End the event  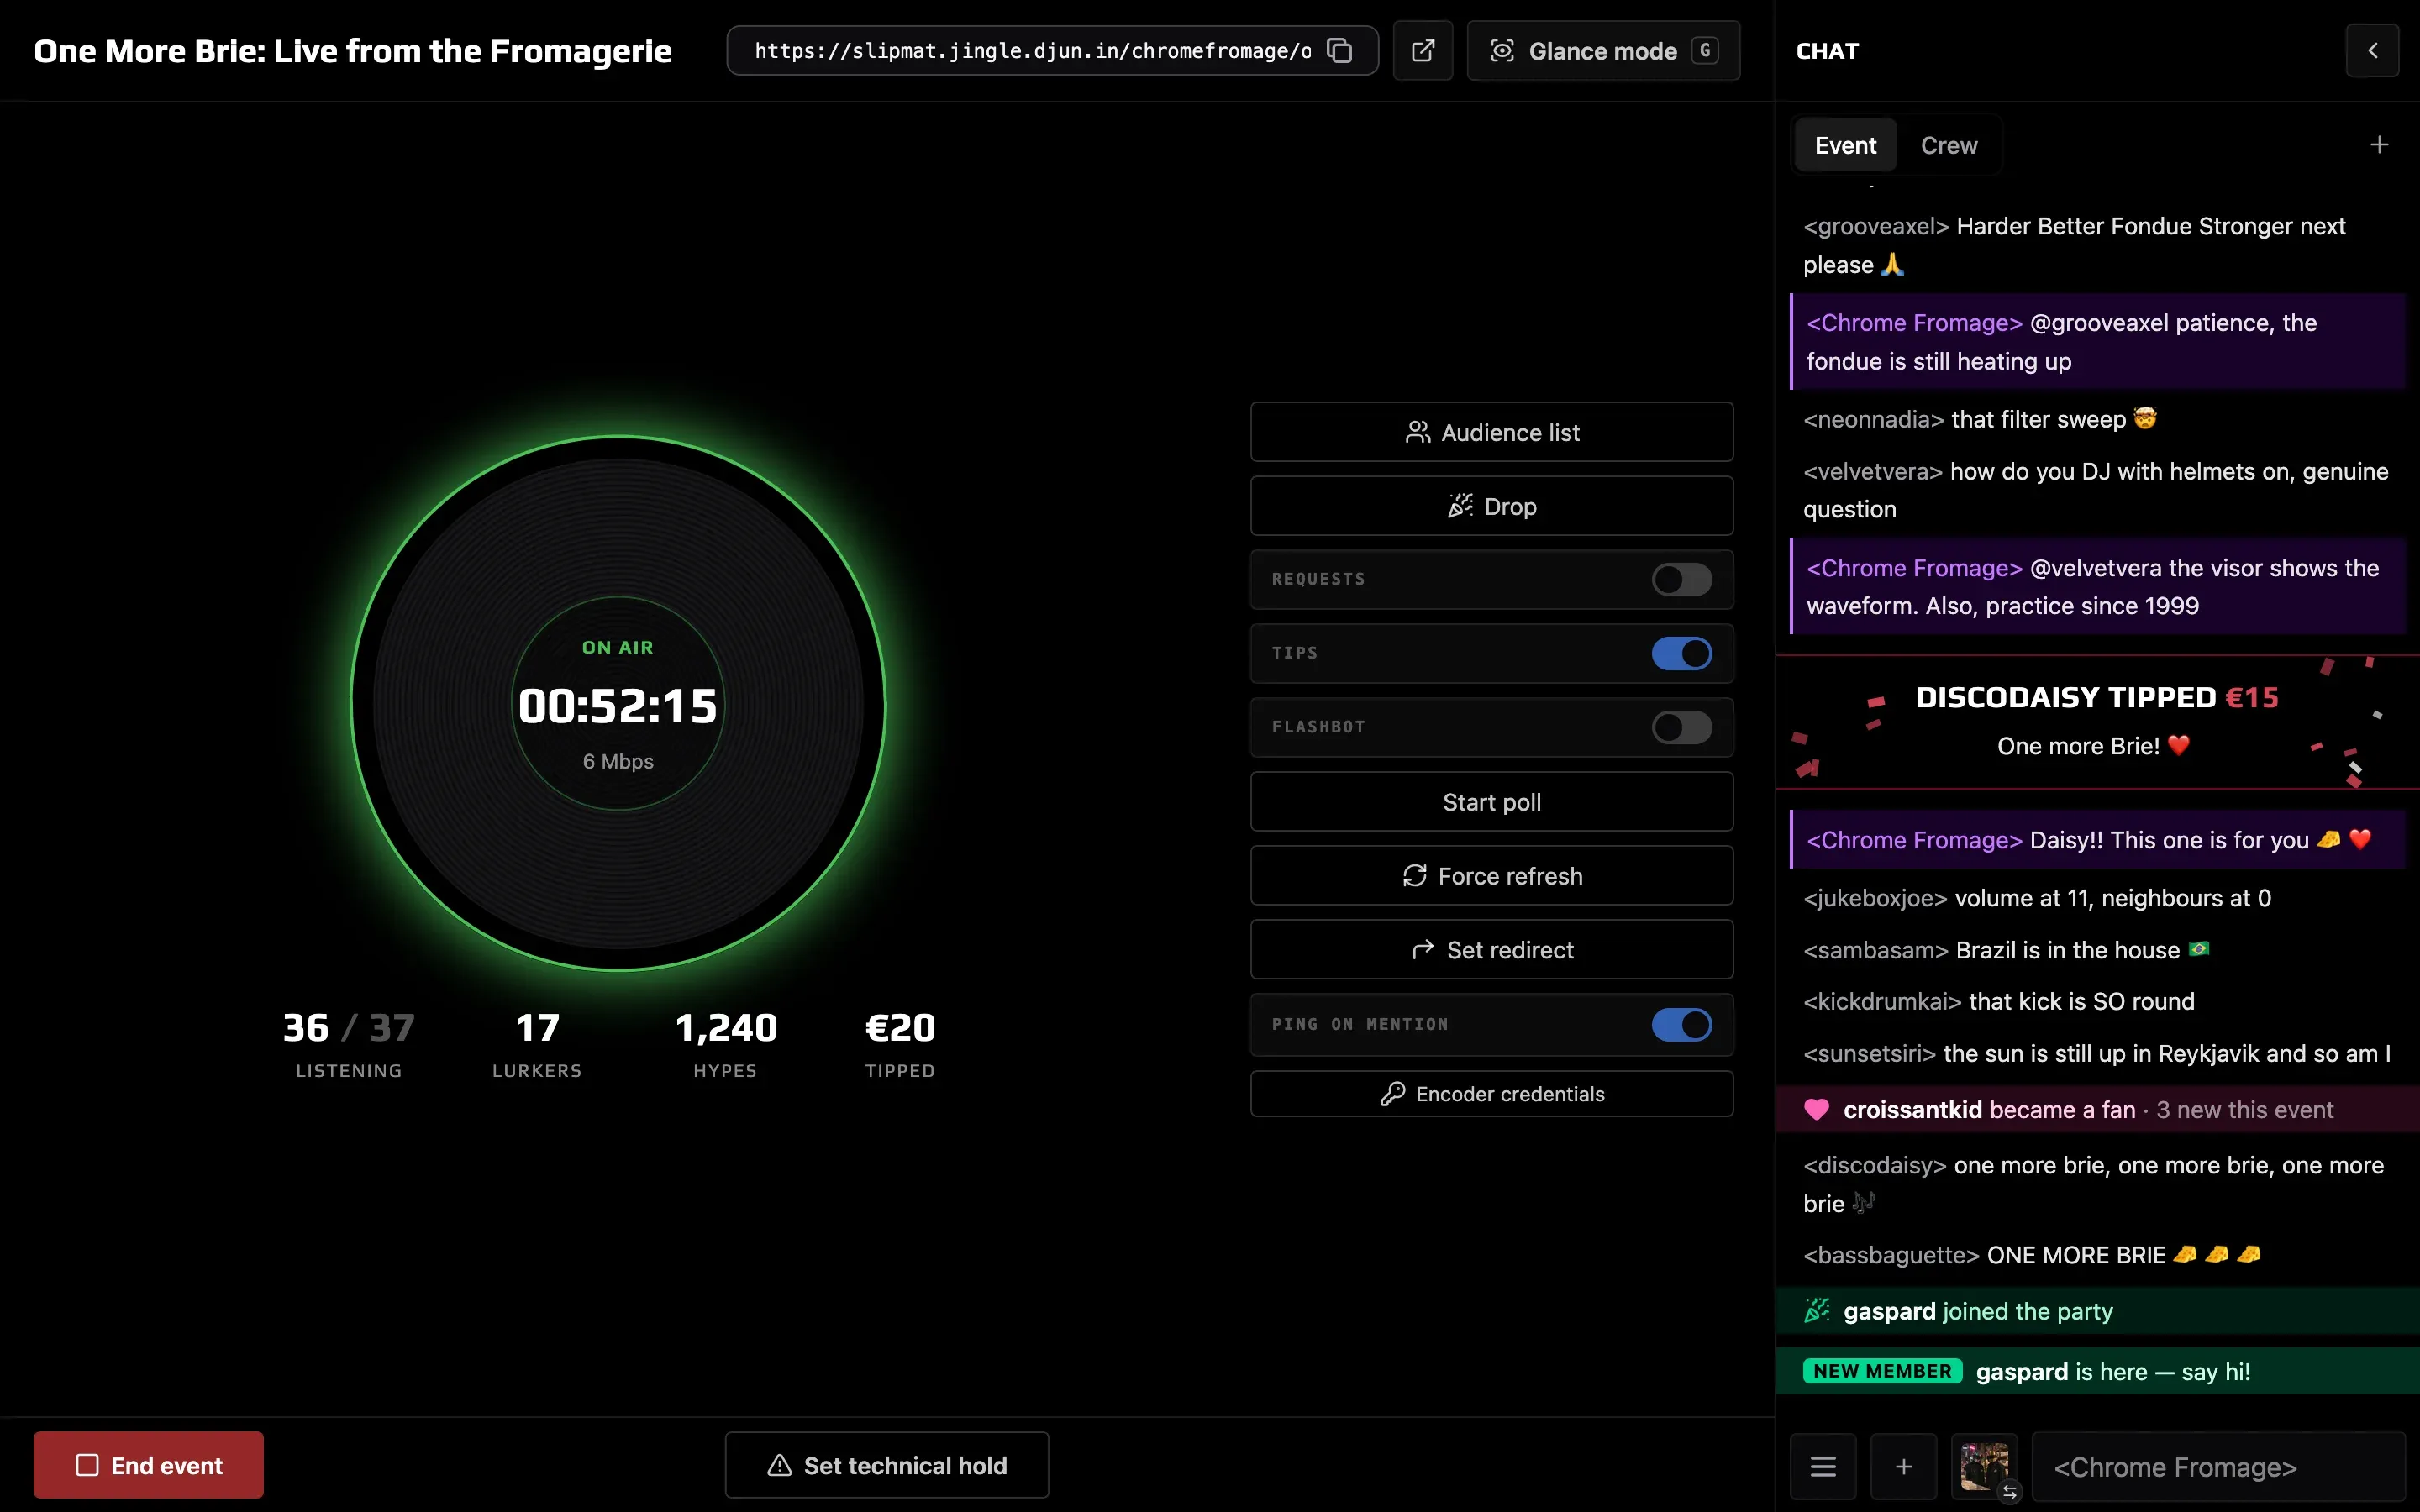[149, 1465]
